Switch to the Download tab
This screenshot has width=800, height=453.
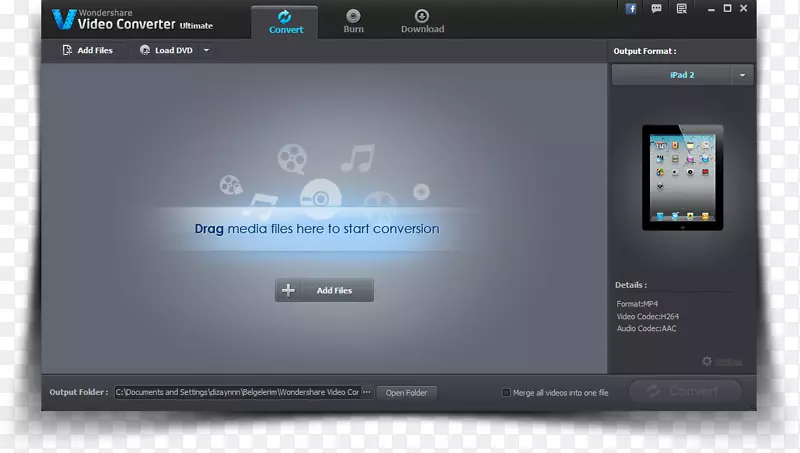click(422, 20)
